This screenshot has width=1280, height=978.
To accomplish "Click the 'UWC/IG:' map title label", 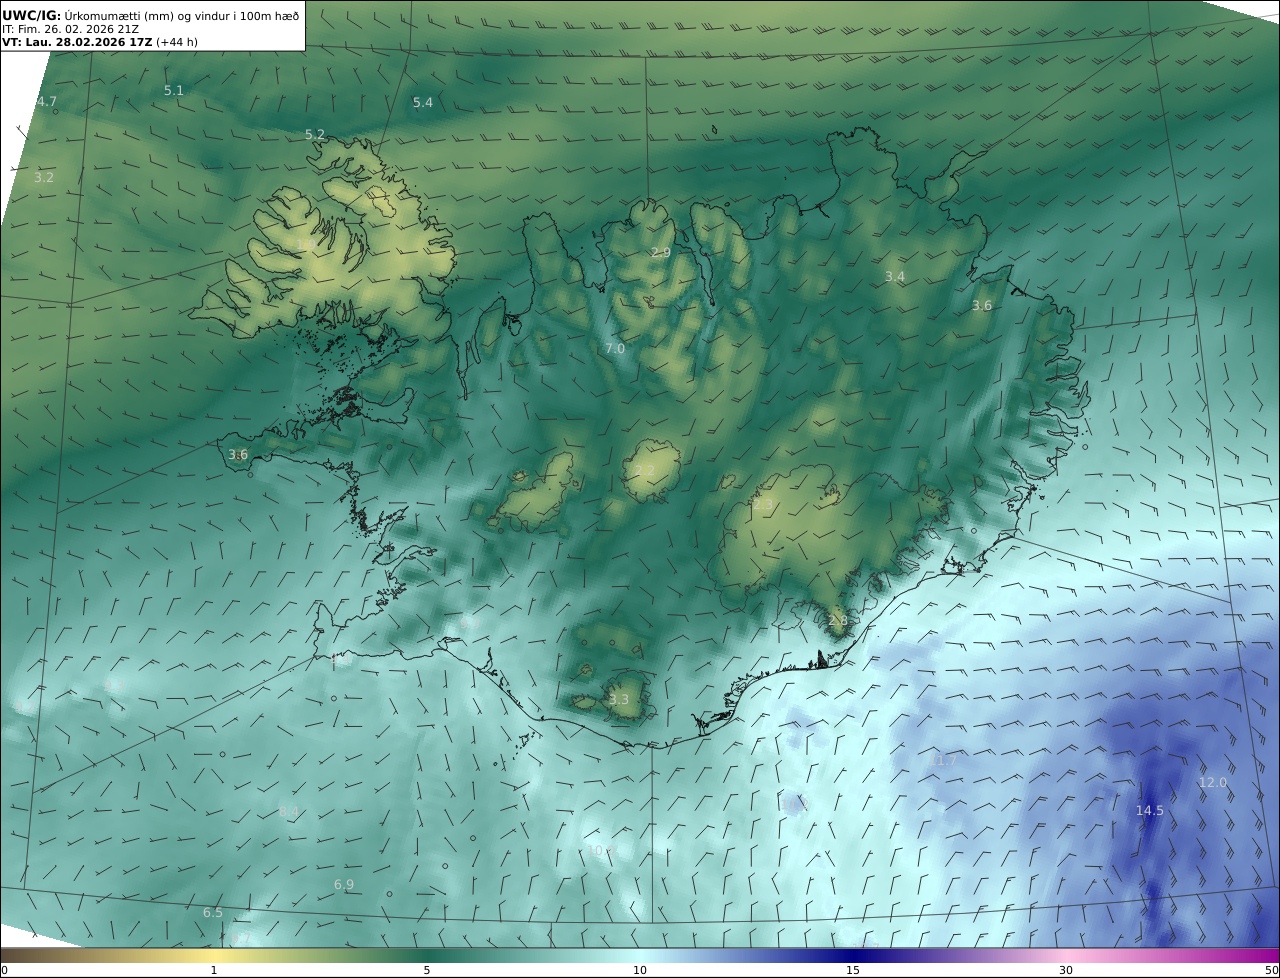I will (31, 15).
